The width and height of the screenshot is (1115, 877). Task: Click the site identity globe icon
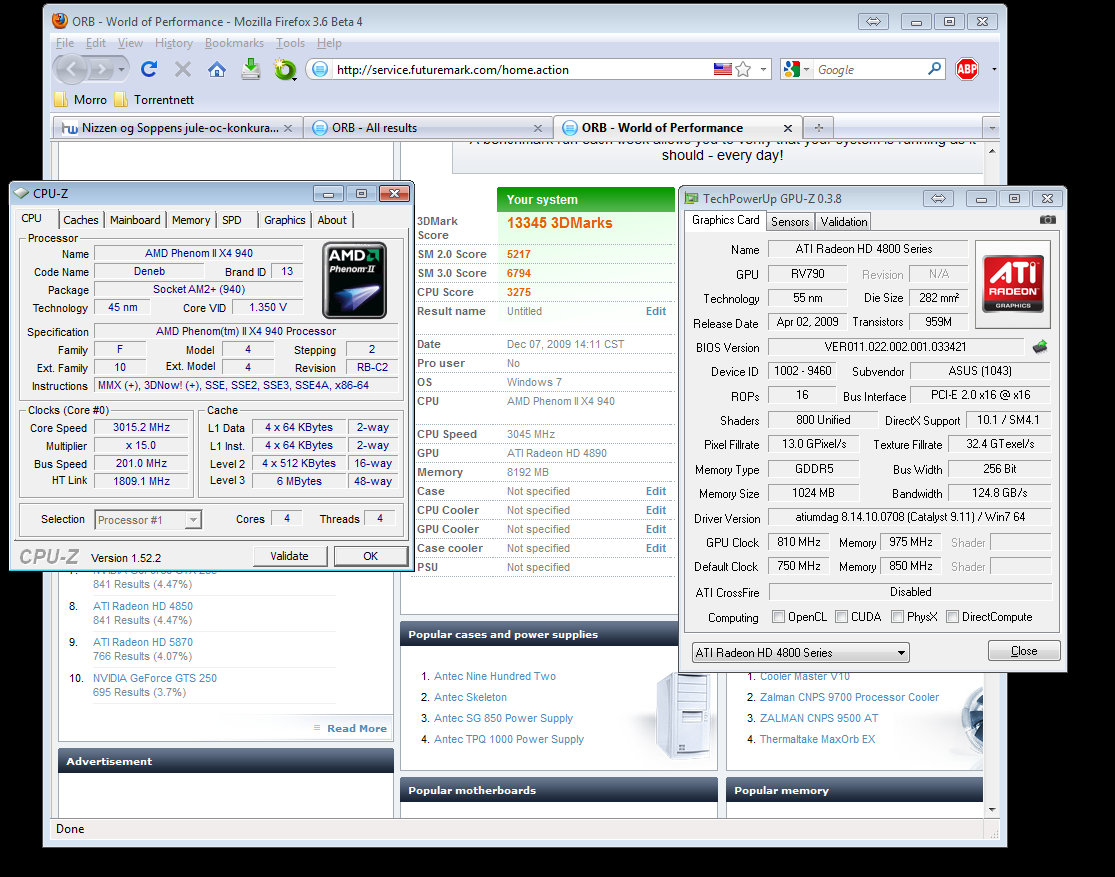coord(321,69)
